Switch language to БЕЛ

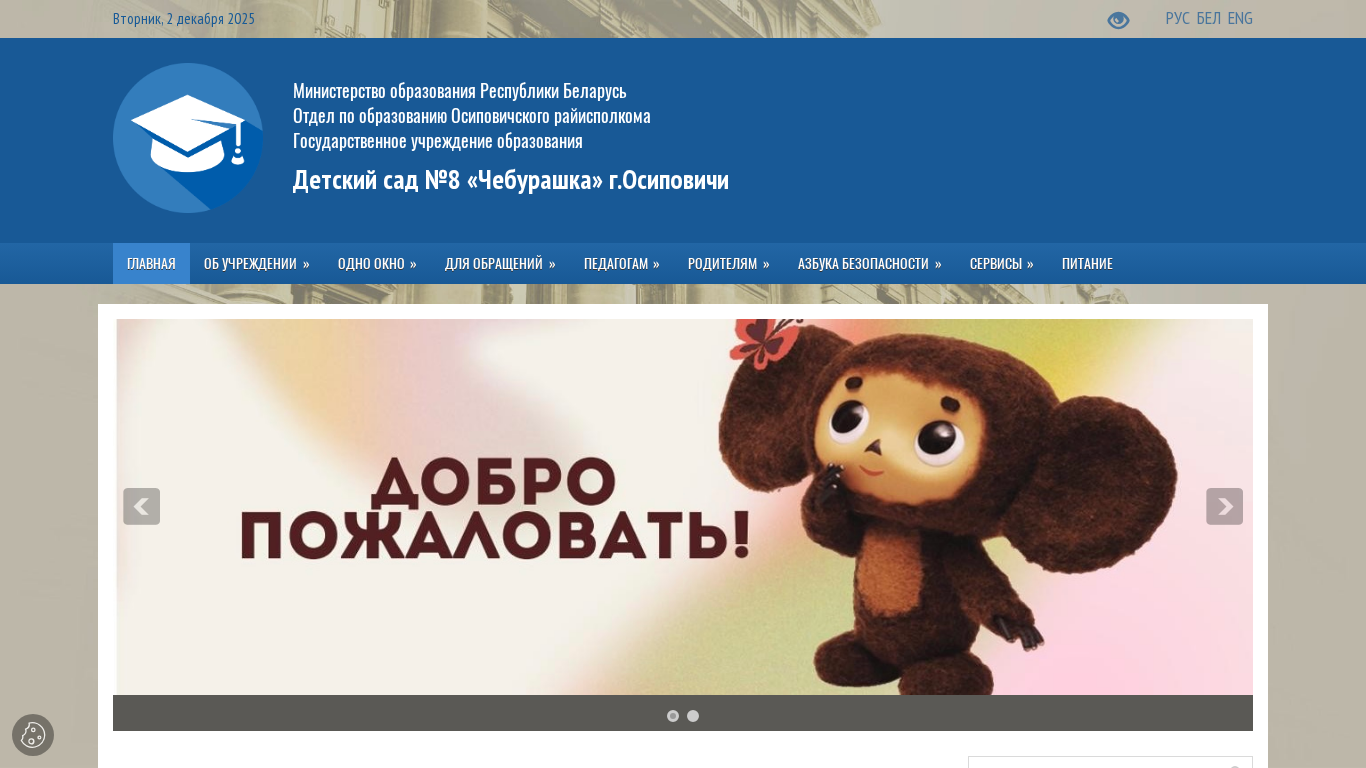pos(1209,19)
